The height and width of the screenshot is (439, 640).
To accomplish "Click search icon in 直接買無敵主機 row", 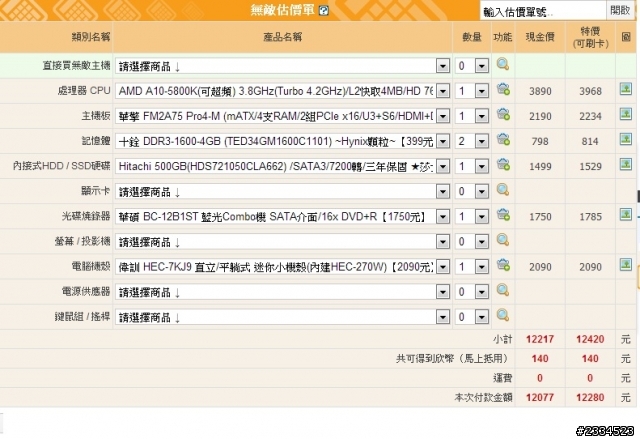I will click(503, 64).
